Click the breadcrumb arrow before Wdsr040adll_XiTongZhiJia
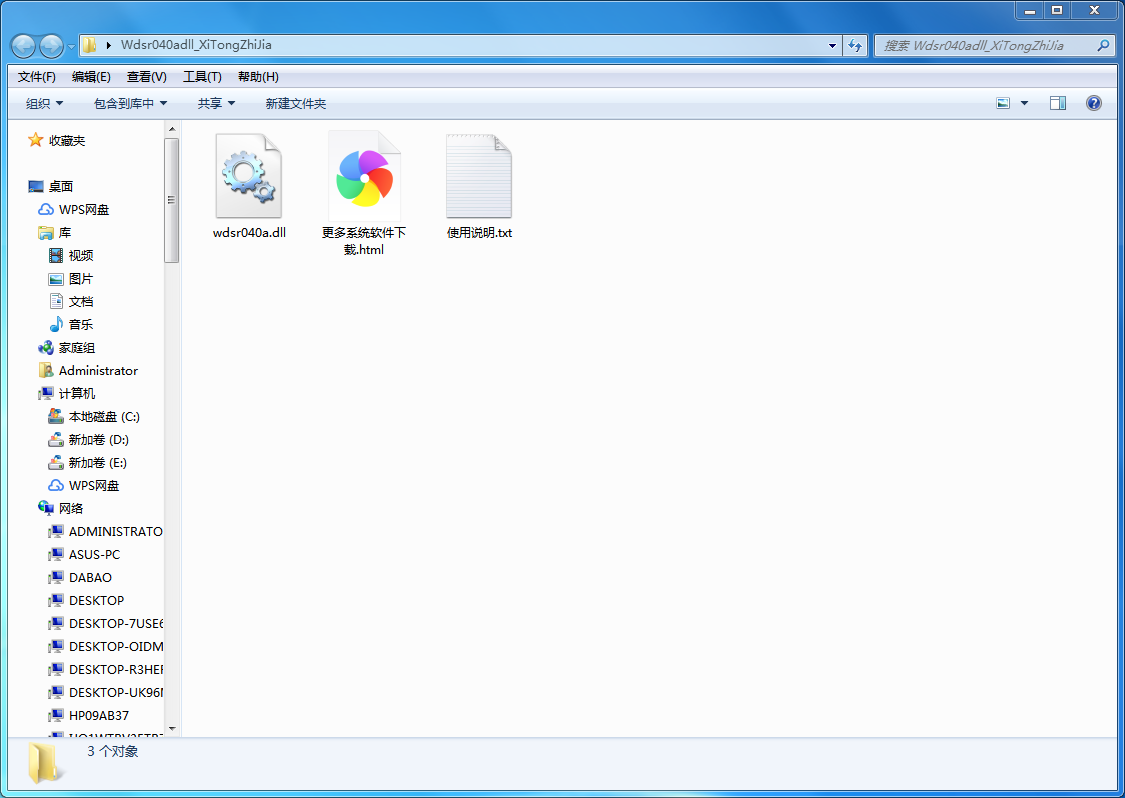 tap(108, 45)
